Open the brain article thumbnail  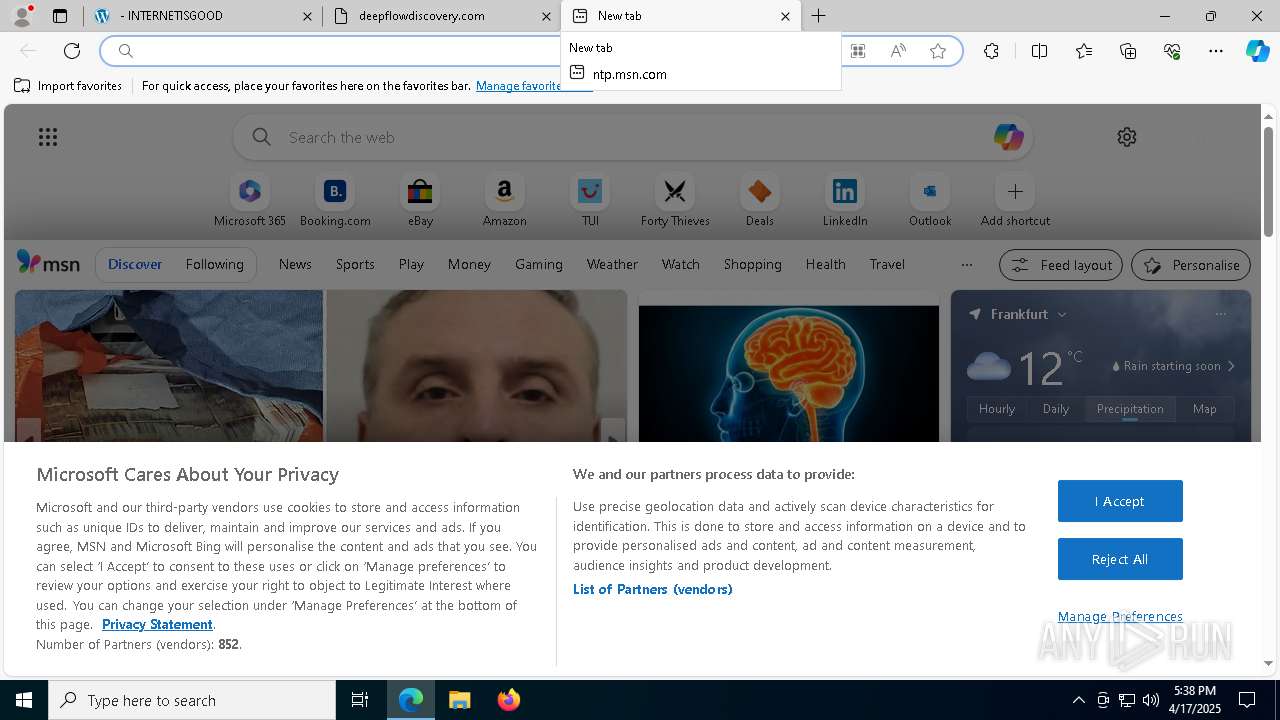789,373
